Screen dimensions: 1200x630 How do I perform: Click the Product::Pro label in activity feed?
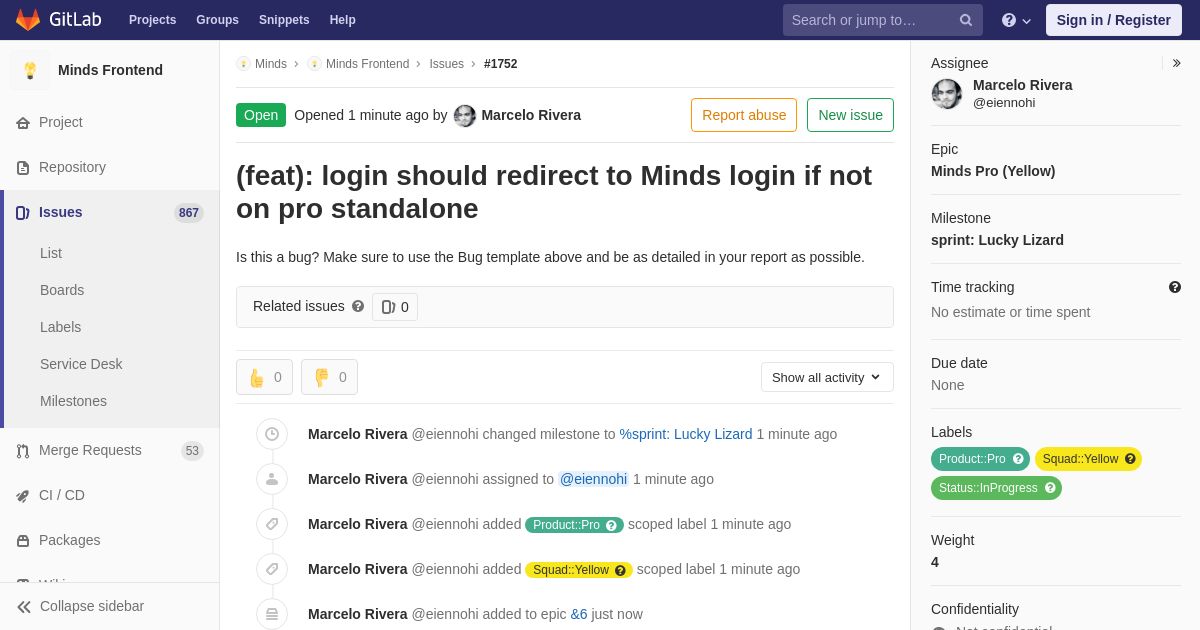(574, 525)
